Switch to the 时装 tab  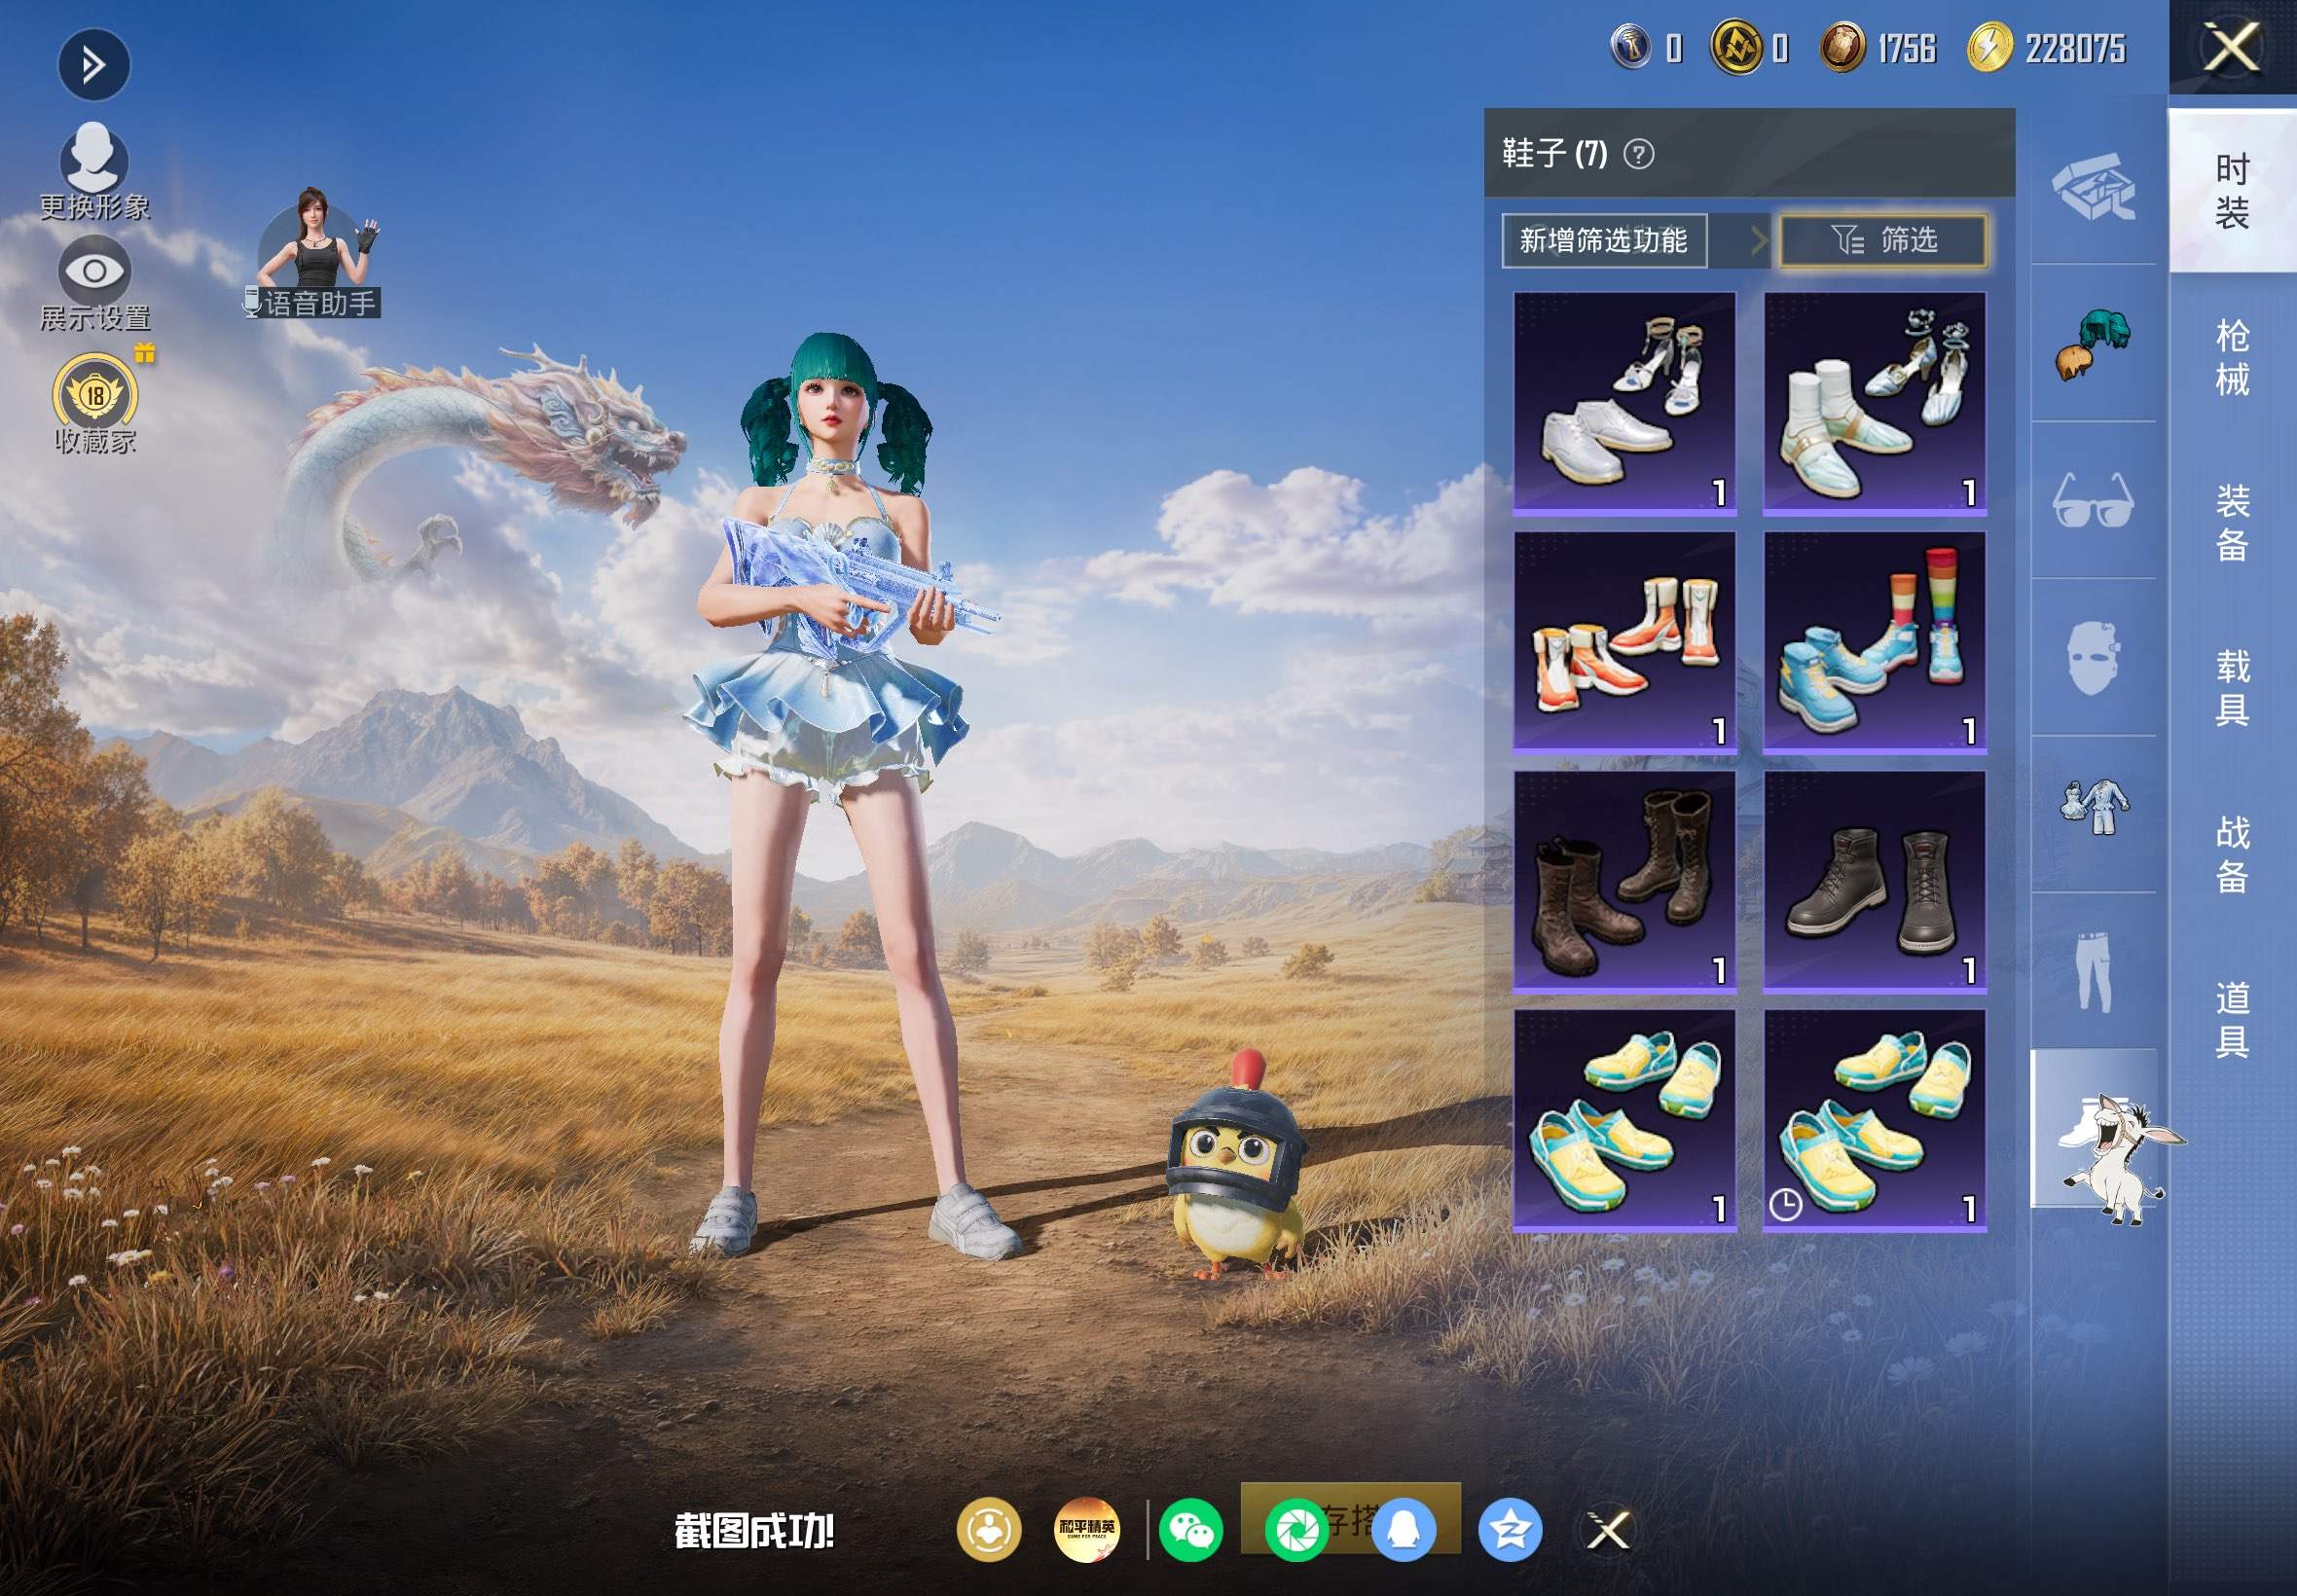[x=2232, y=191]
